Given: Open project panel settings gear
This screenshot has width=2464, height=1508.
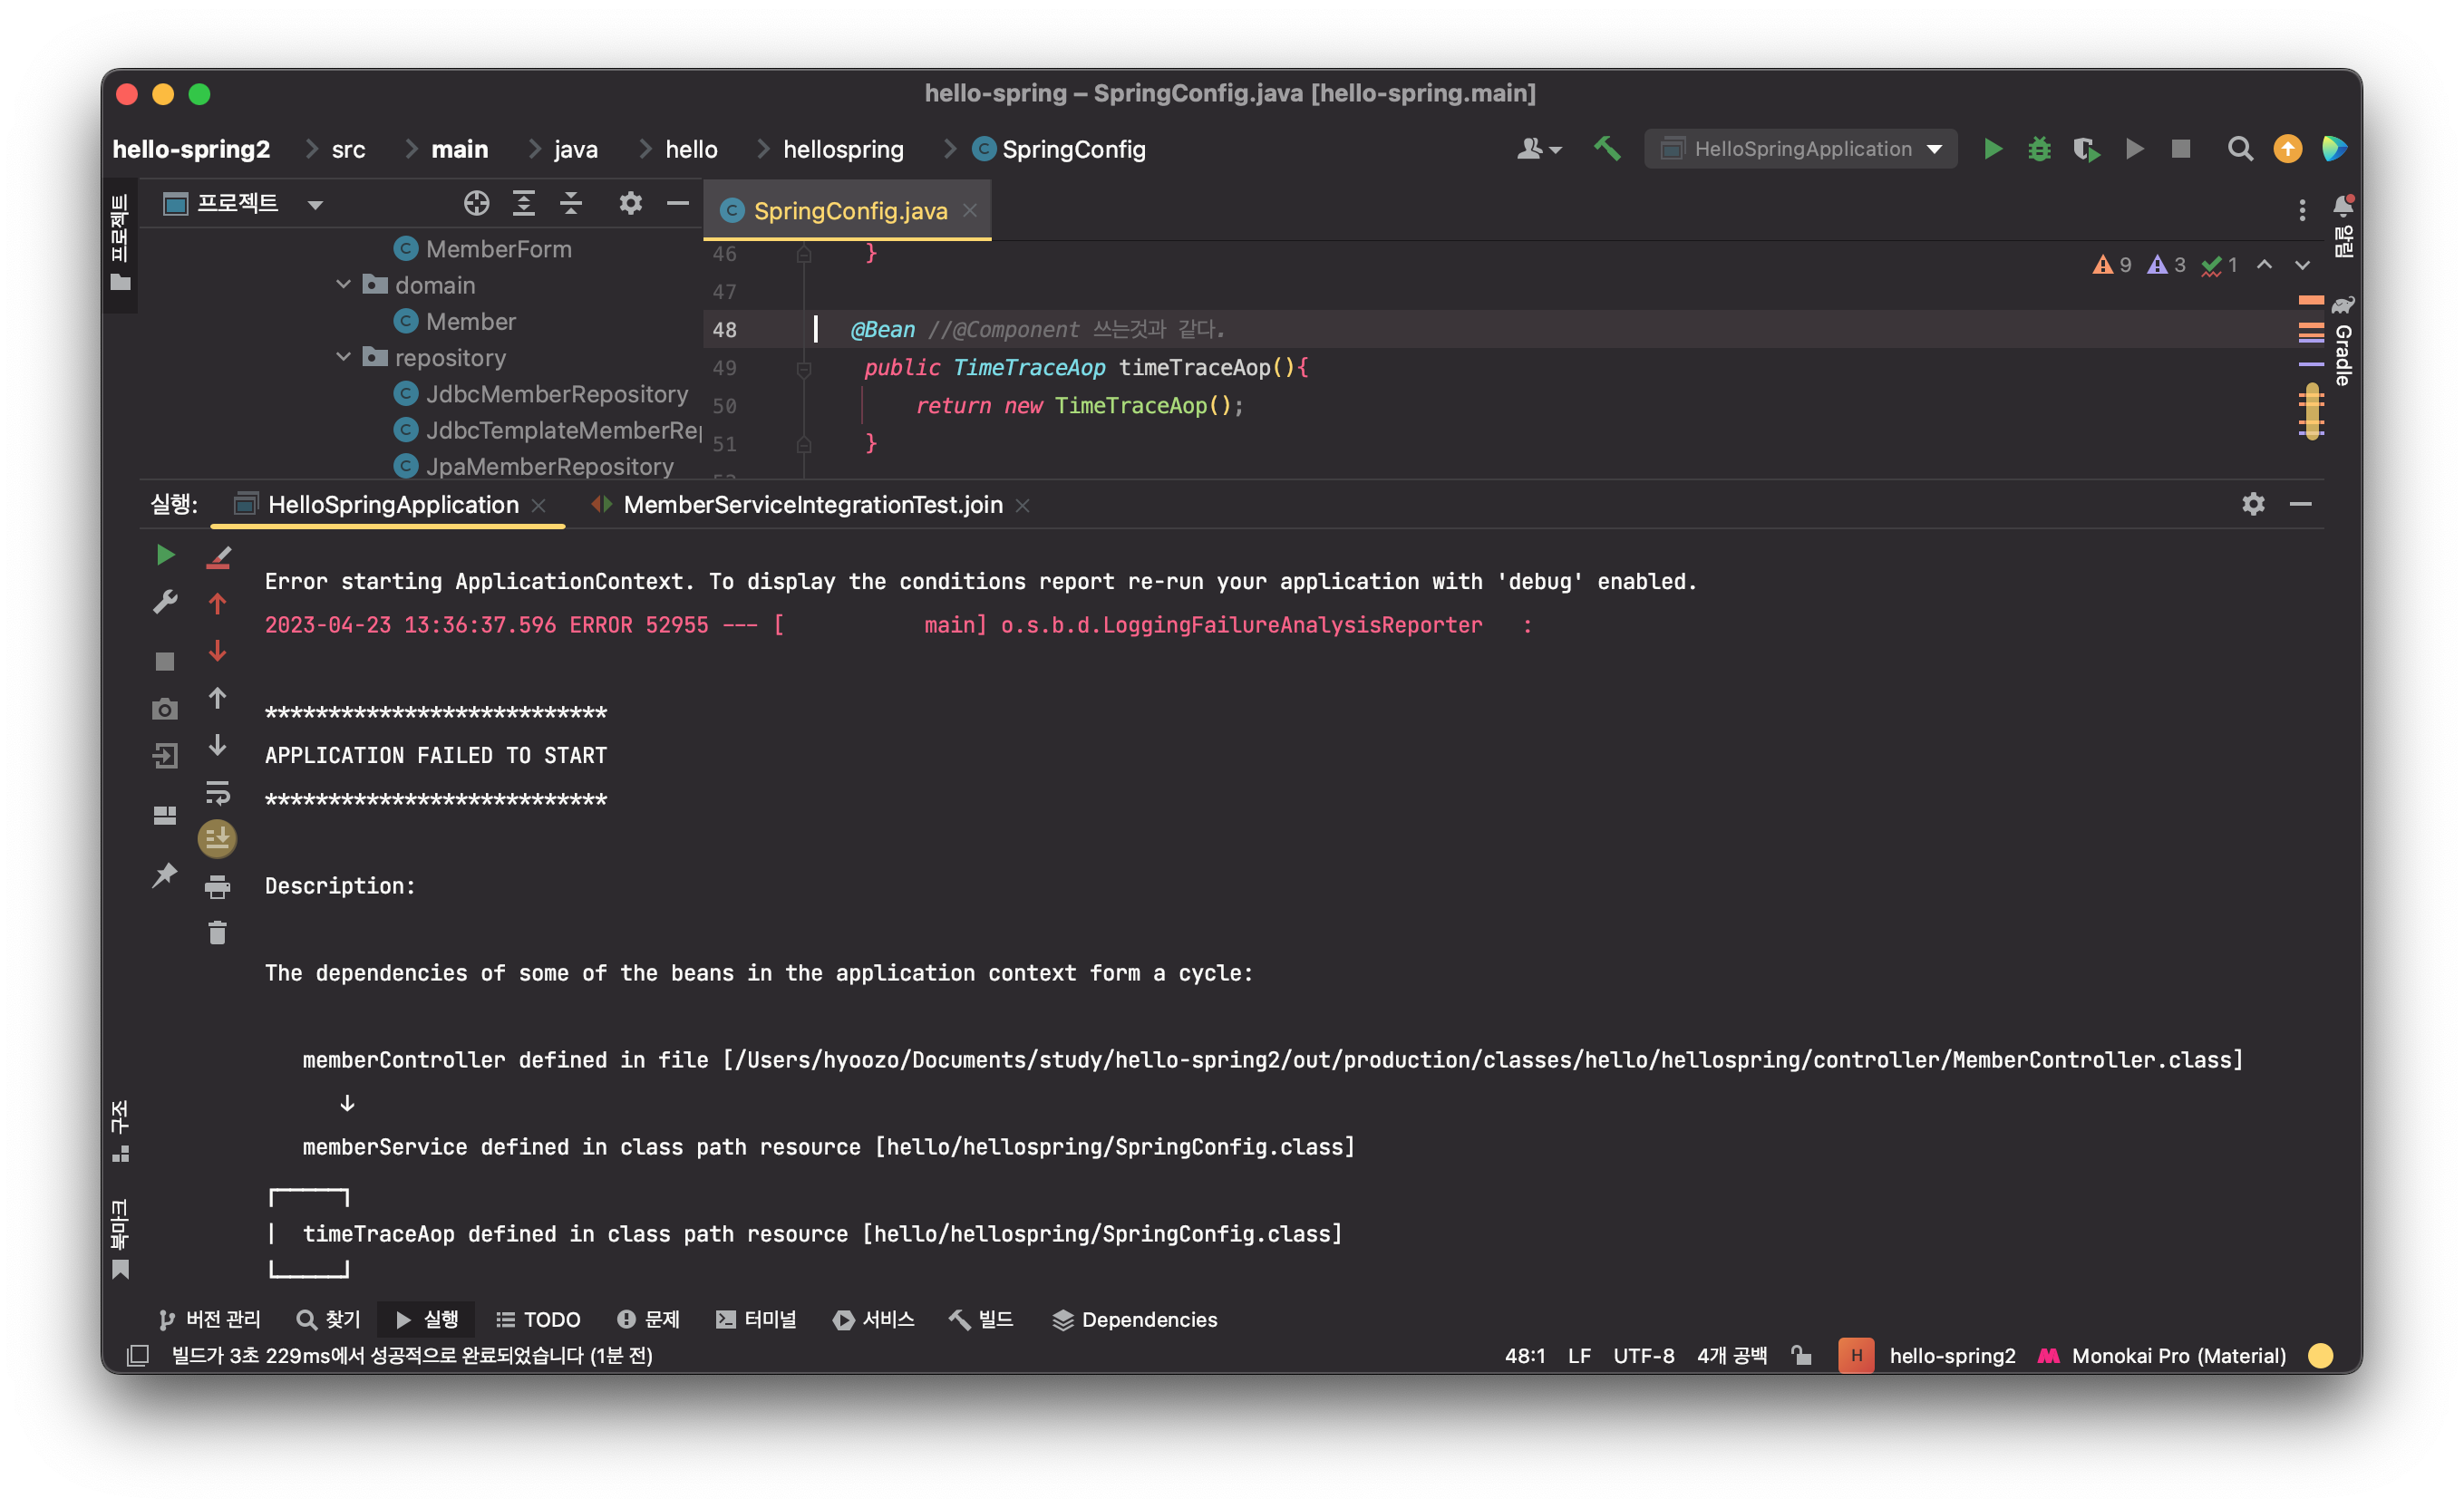Looking at the screenshot, I should click(630, 204).
